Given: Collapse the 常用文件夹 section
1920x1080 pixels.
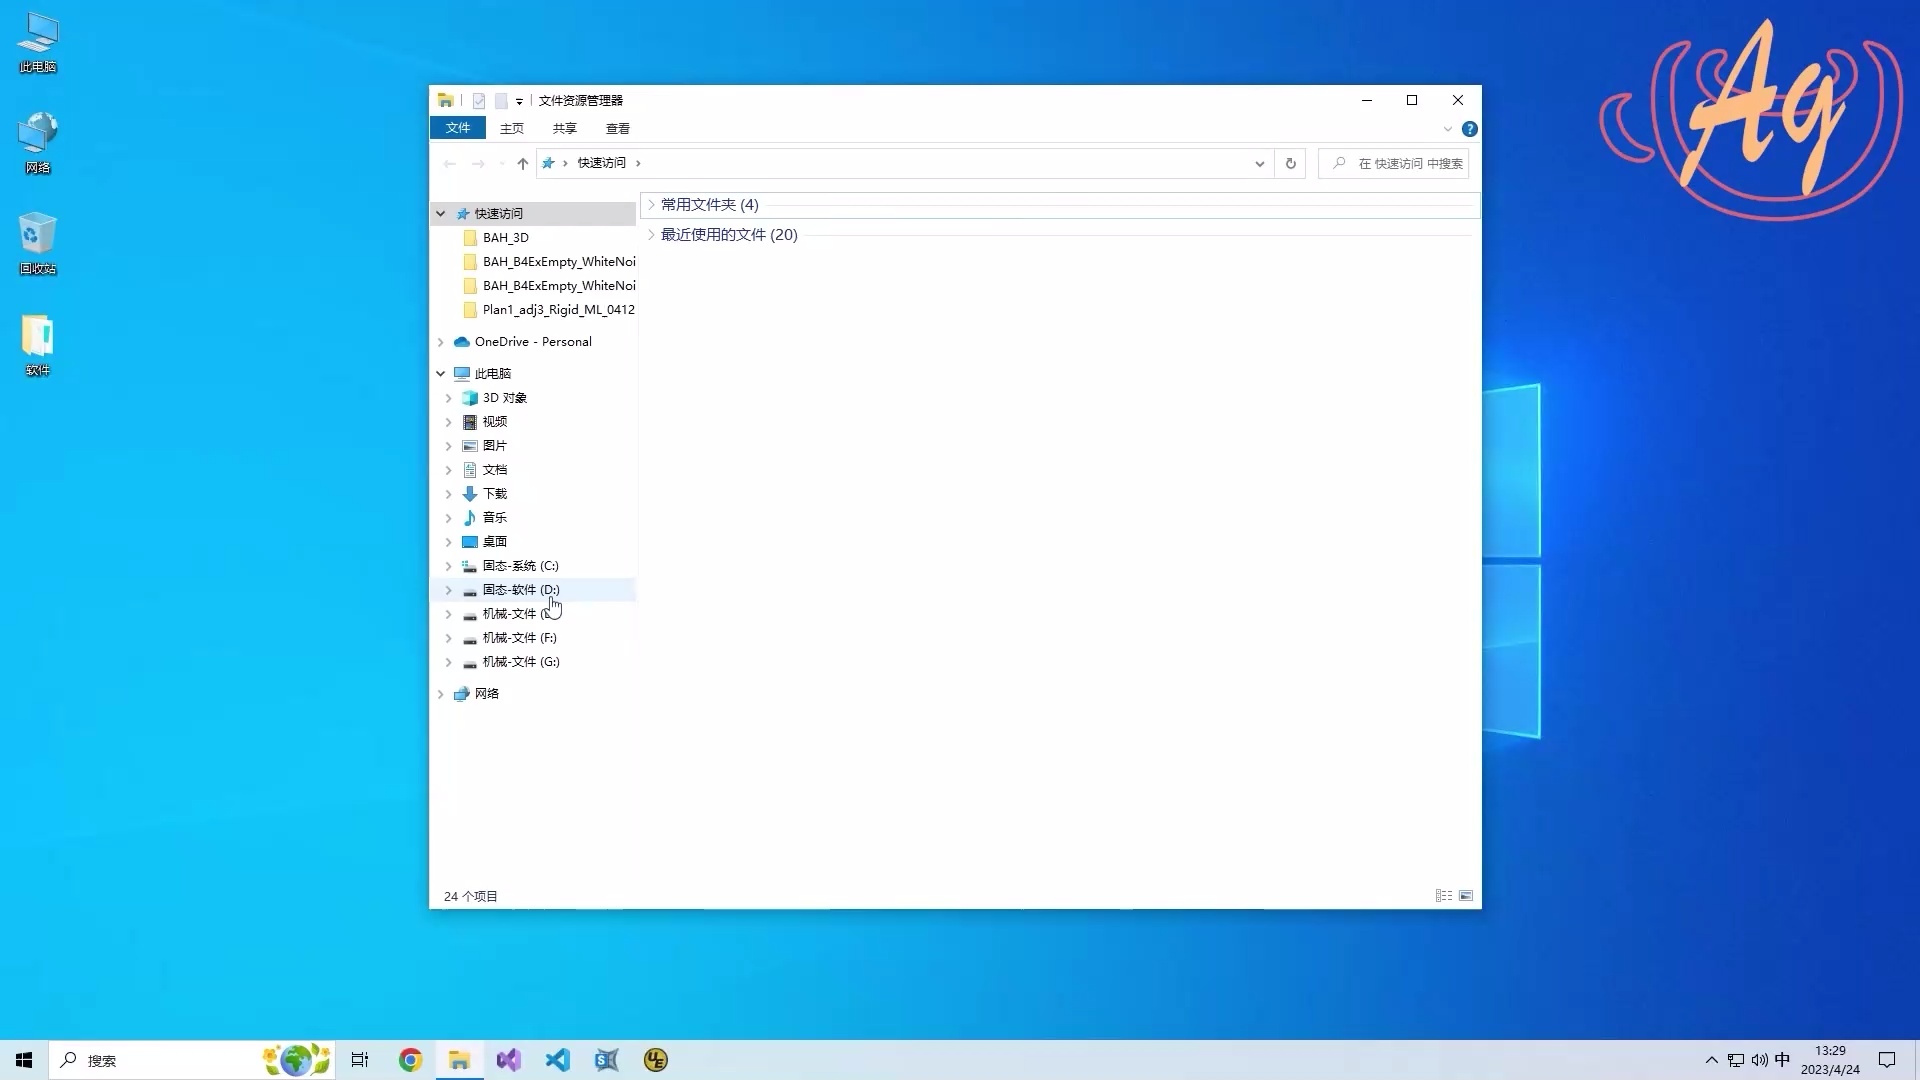Looking at the screenshot, I should (x=651, y=204).
